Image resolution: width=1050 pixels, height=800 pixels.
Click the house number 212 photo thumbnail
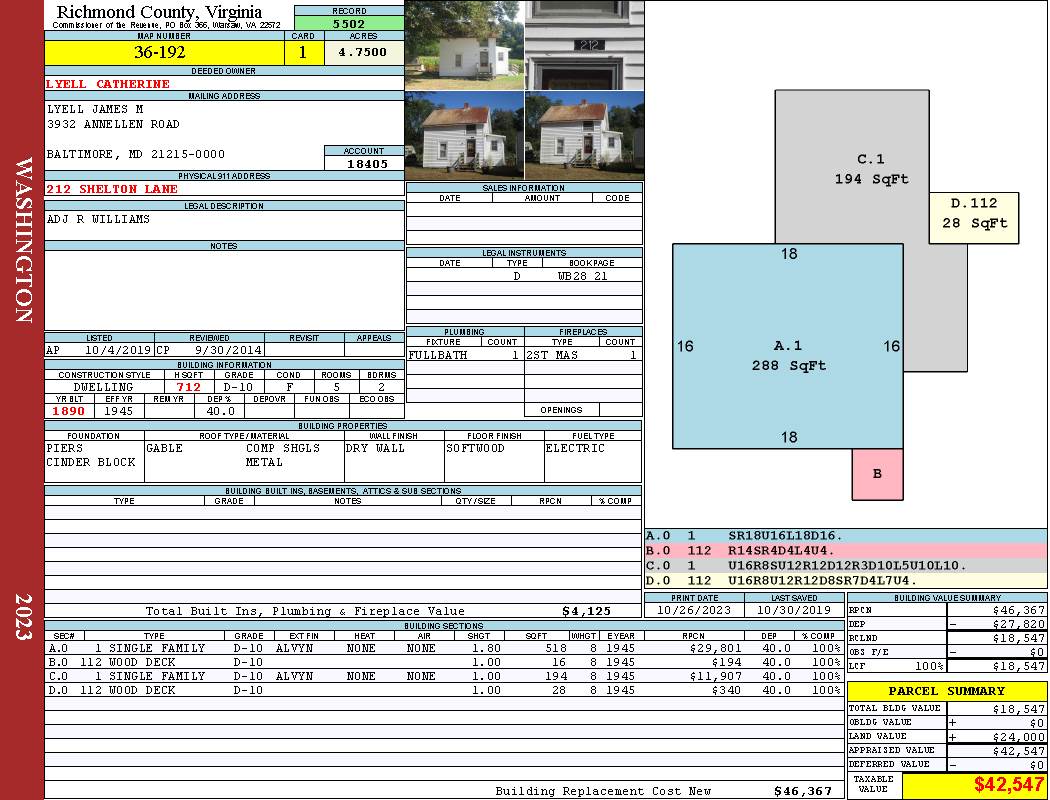[584, 45]
